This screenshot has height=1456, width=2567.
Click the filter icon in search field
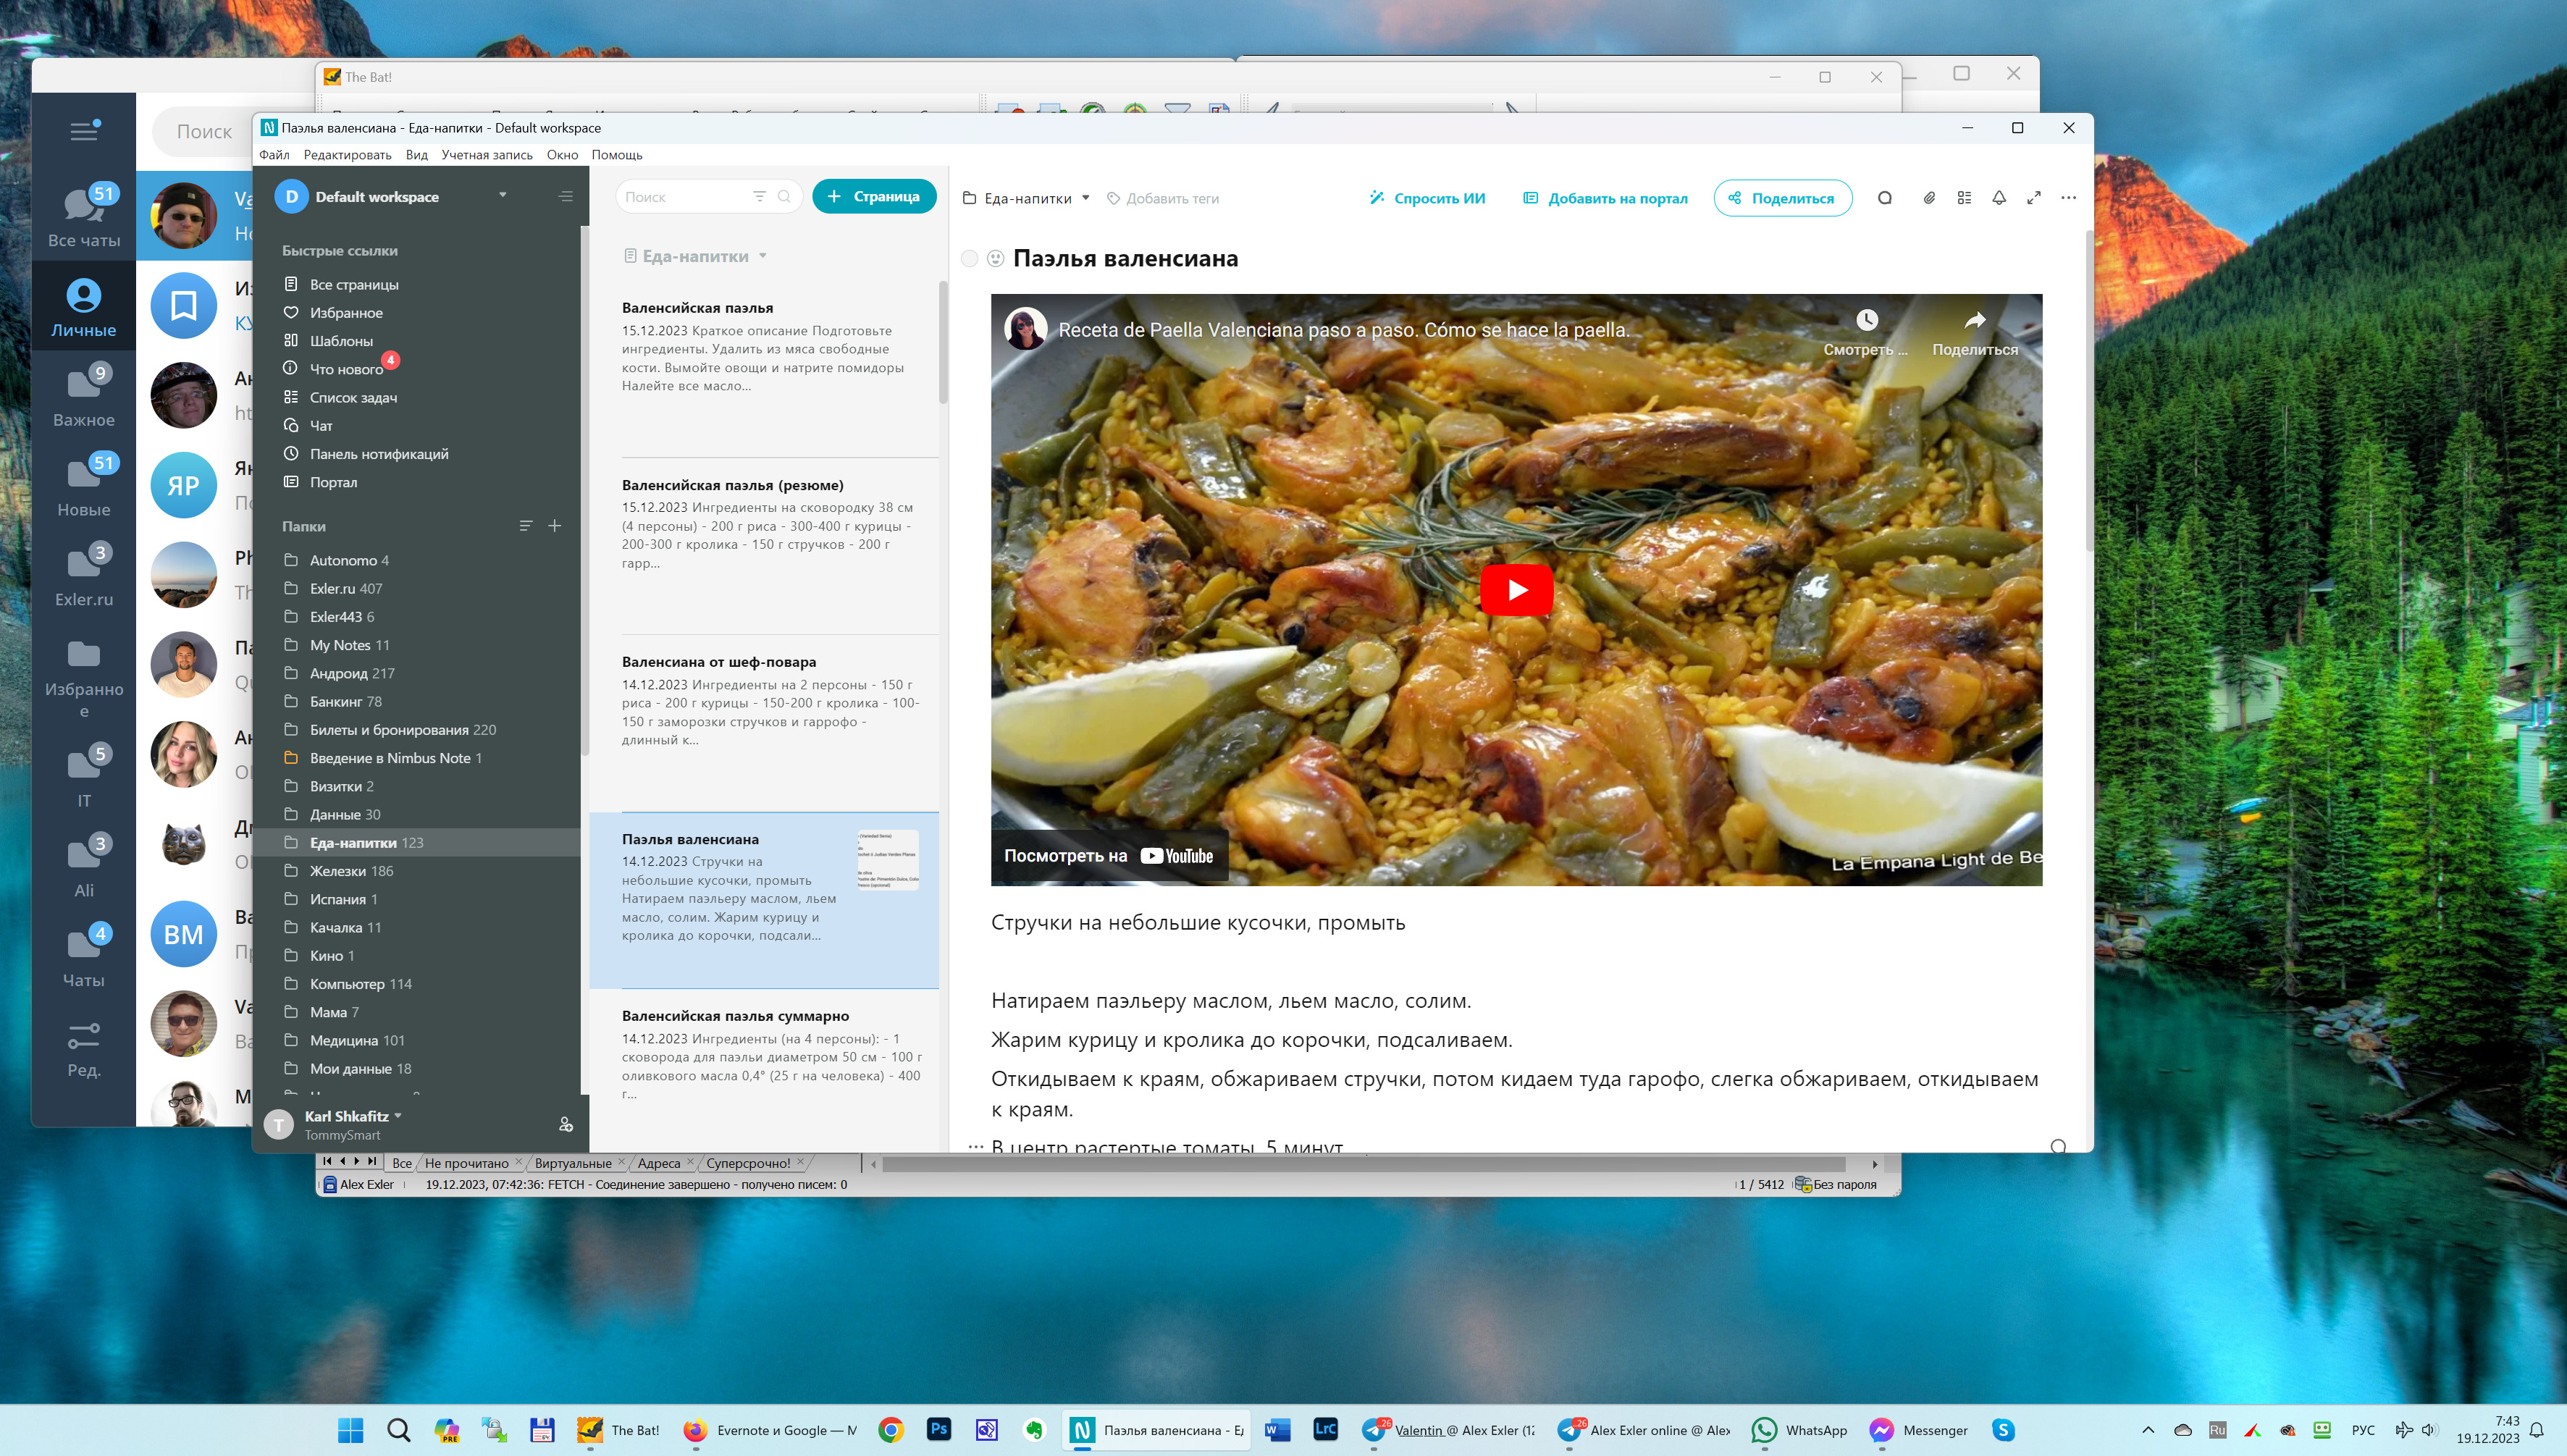click(759, 197)
